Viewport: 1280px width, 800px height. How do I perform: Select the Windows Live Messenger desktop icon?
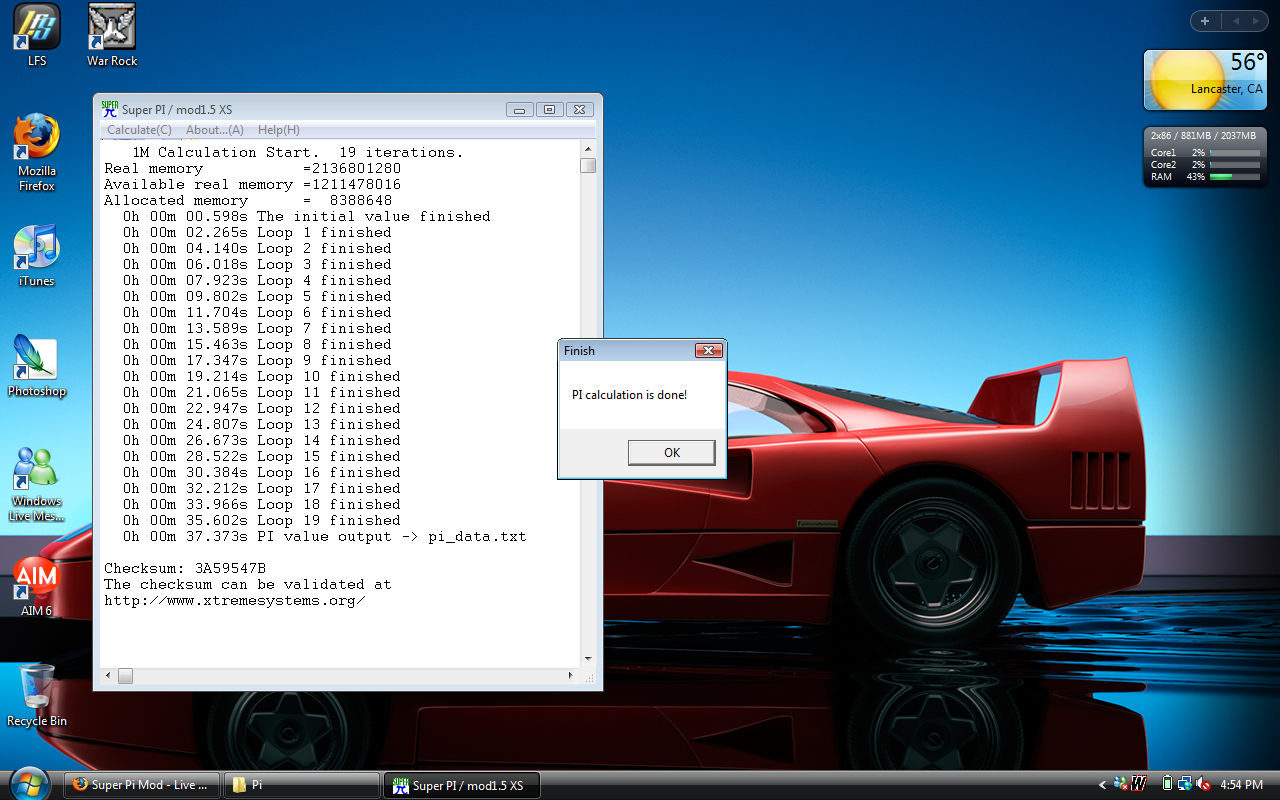coord(37,484)
